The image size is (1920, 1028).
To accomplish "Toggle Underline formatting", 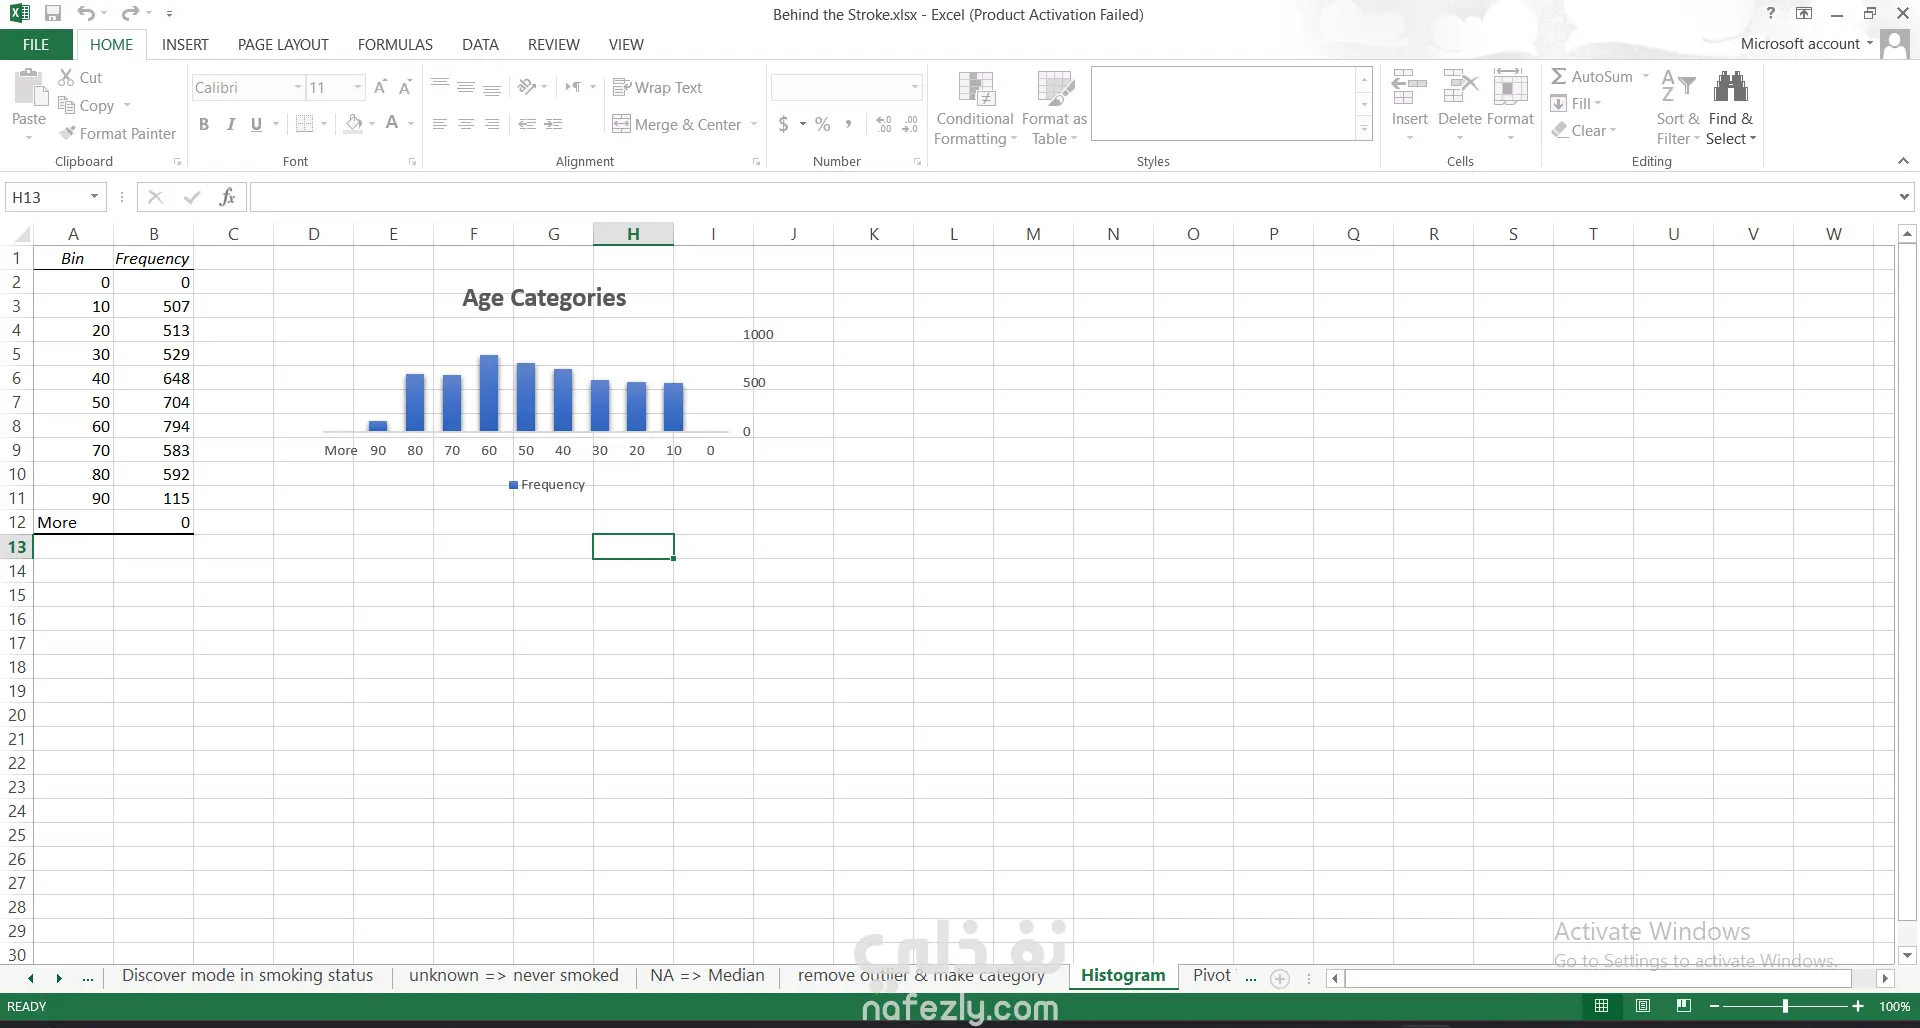I will (256, 124).
